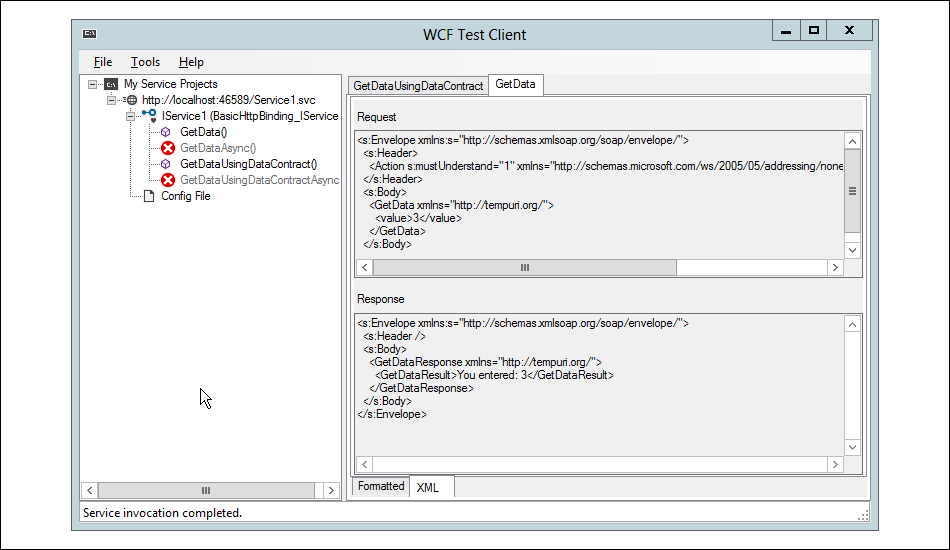This screenshot has height=550, width=950.
Task: Collapse the My Service Projects tree node
Action: pos(92,84)
